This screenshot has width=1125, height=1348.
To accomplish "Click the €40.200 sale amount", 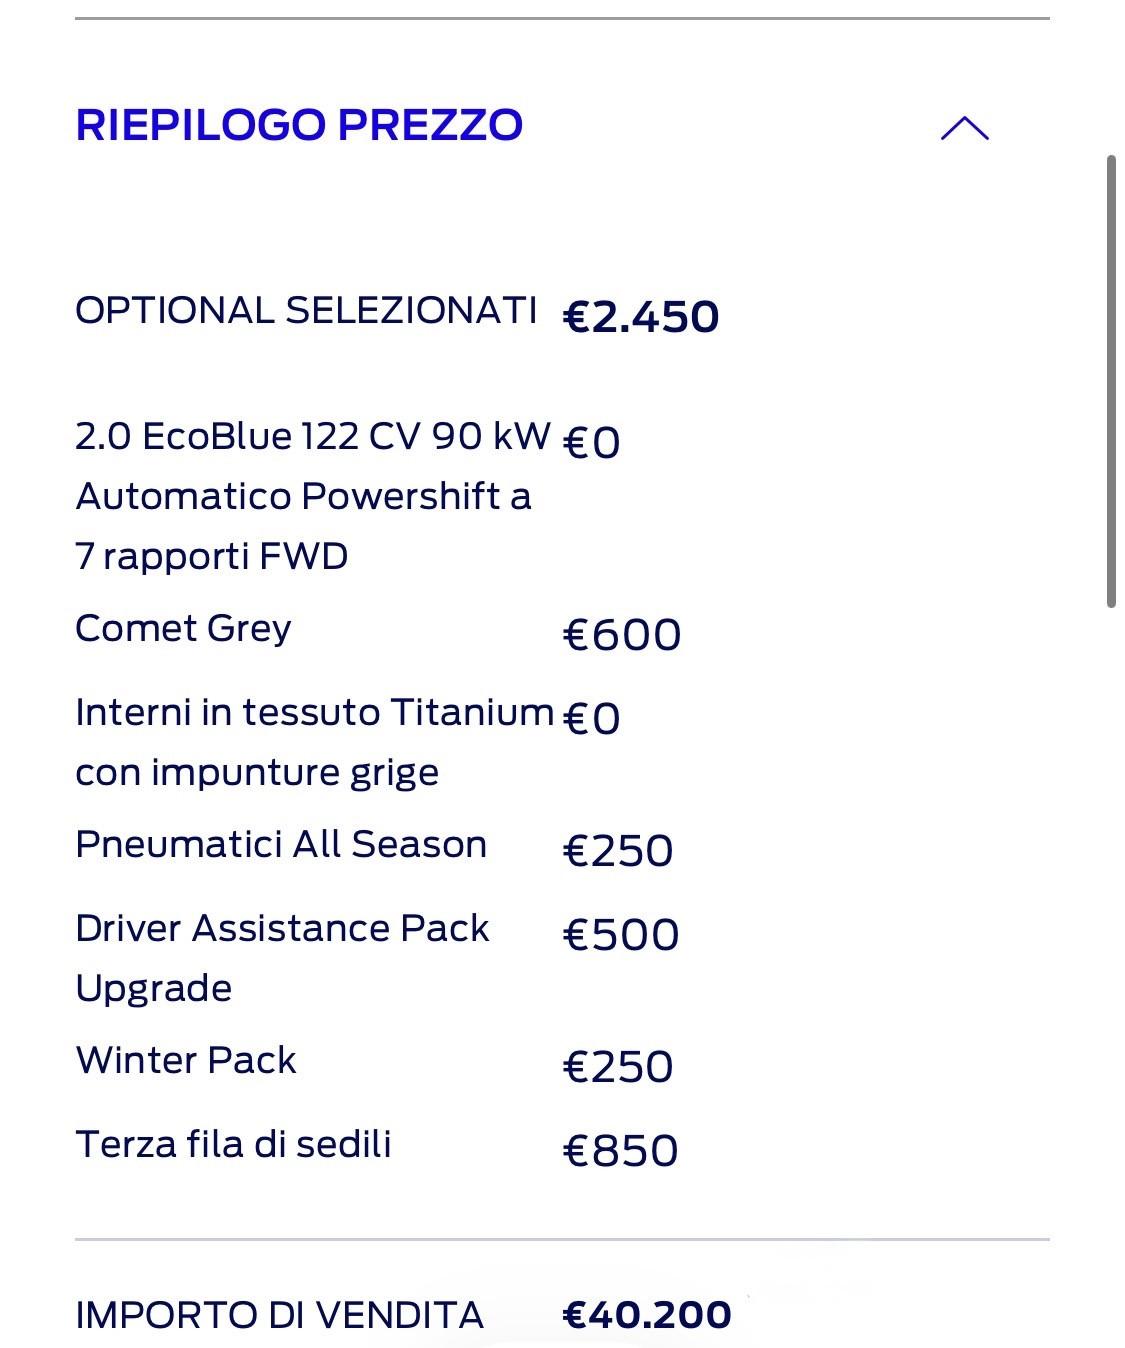I will 647,1315.
